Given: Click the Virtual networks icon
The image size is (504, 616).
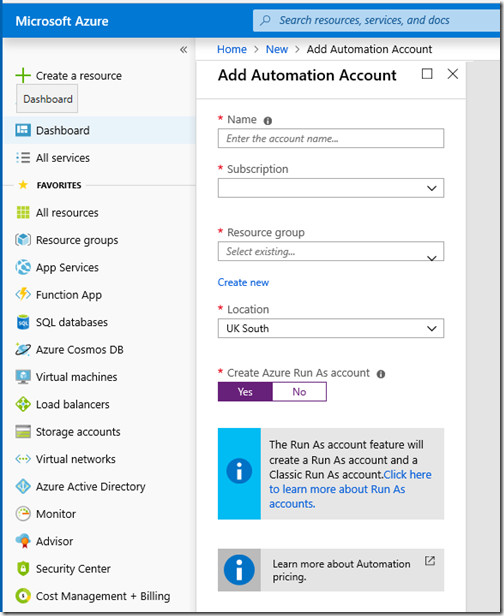Looking at the screenshot, I should click(23, 459).
